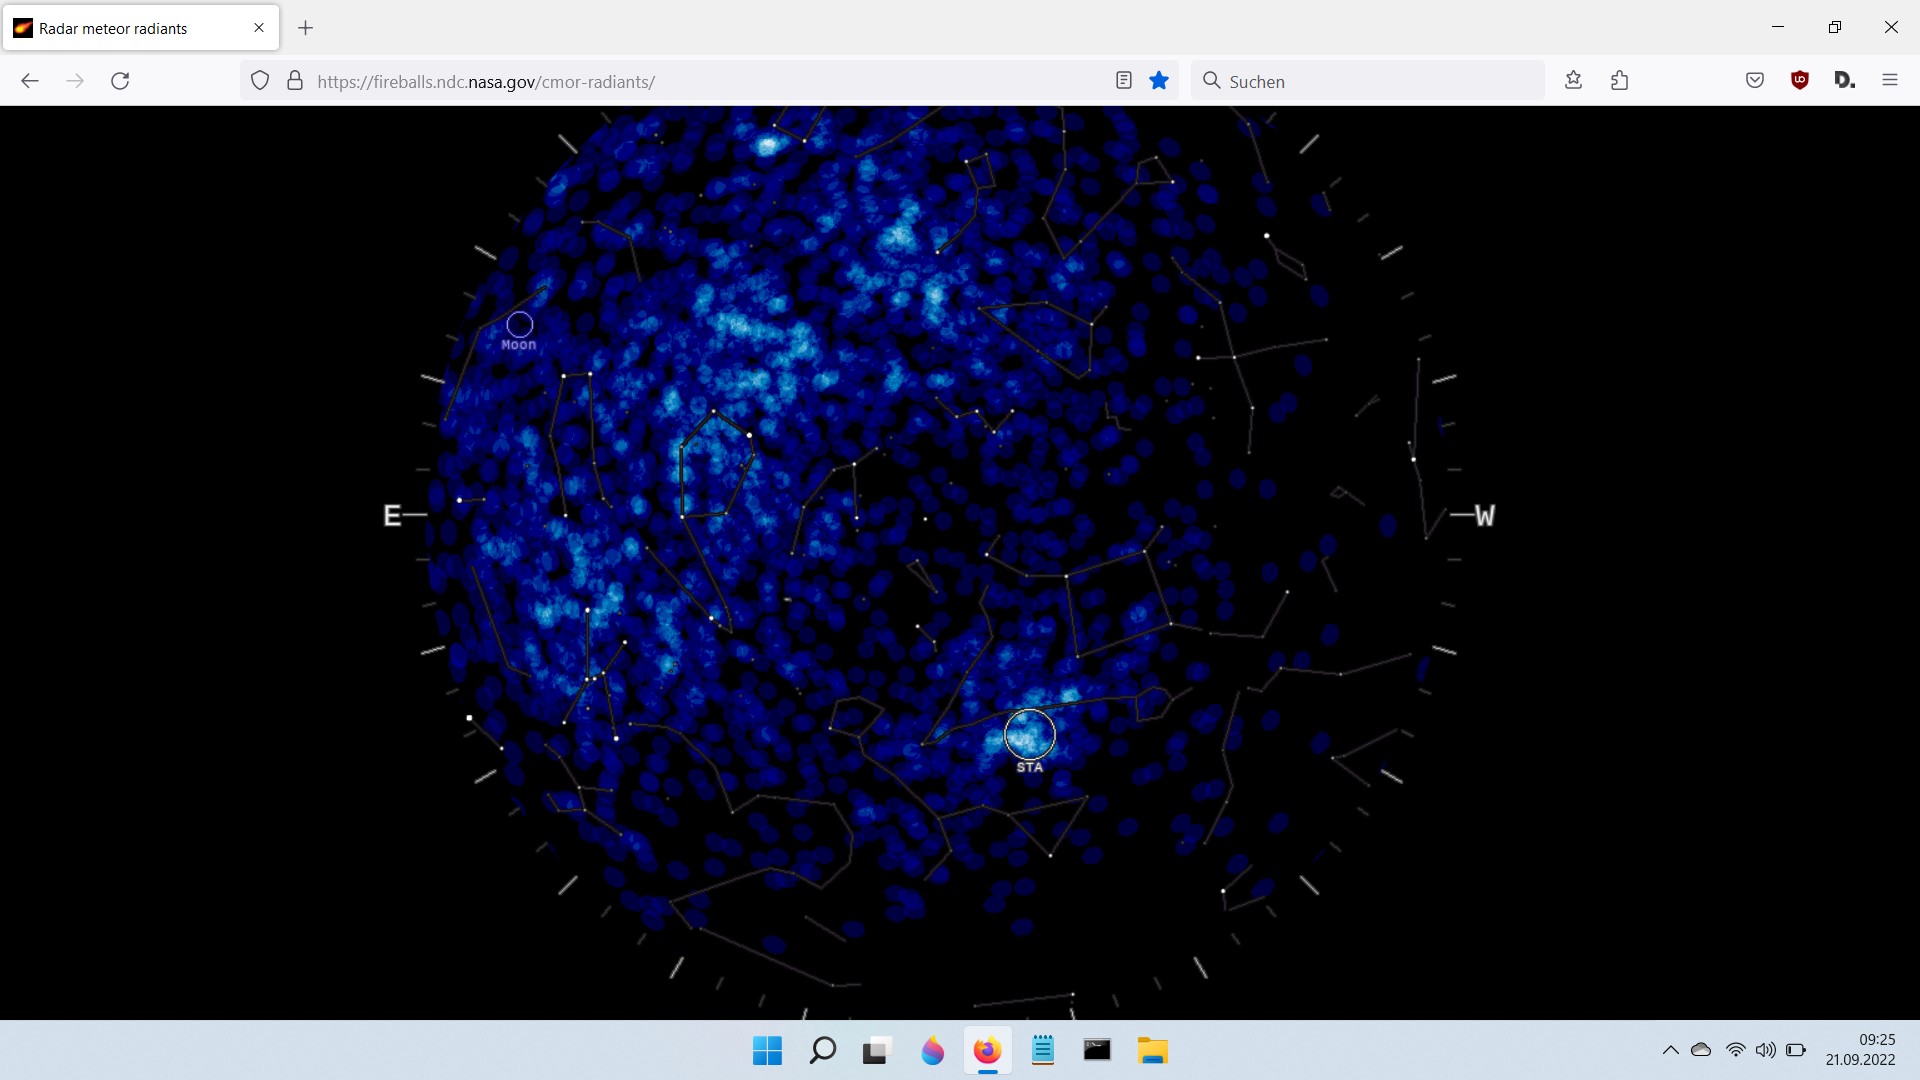Open reader view icon
1920x1080 pixels.
pos(1124,81)
